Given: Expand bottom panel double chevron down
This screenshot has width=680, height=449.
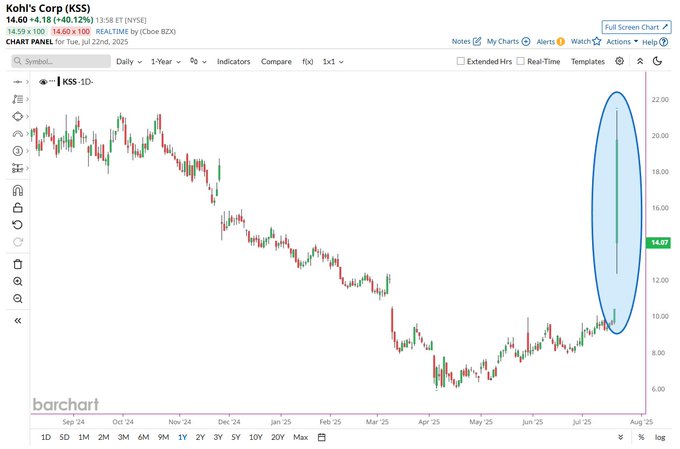Looking at the screenshot, I should click(x=621, y=437).
